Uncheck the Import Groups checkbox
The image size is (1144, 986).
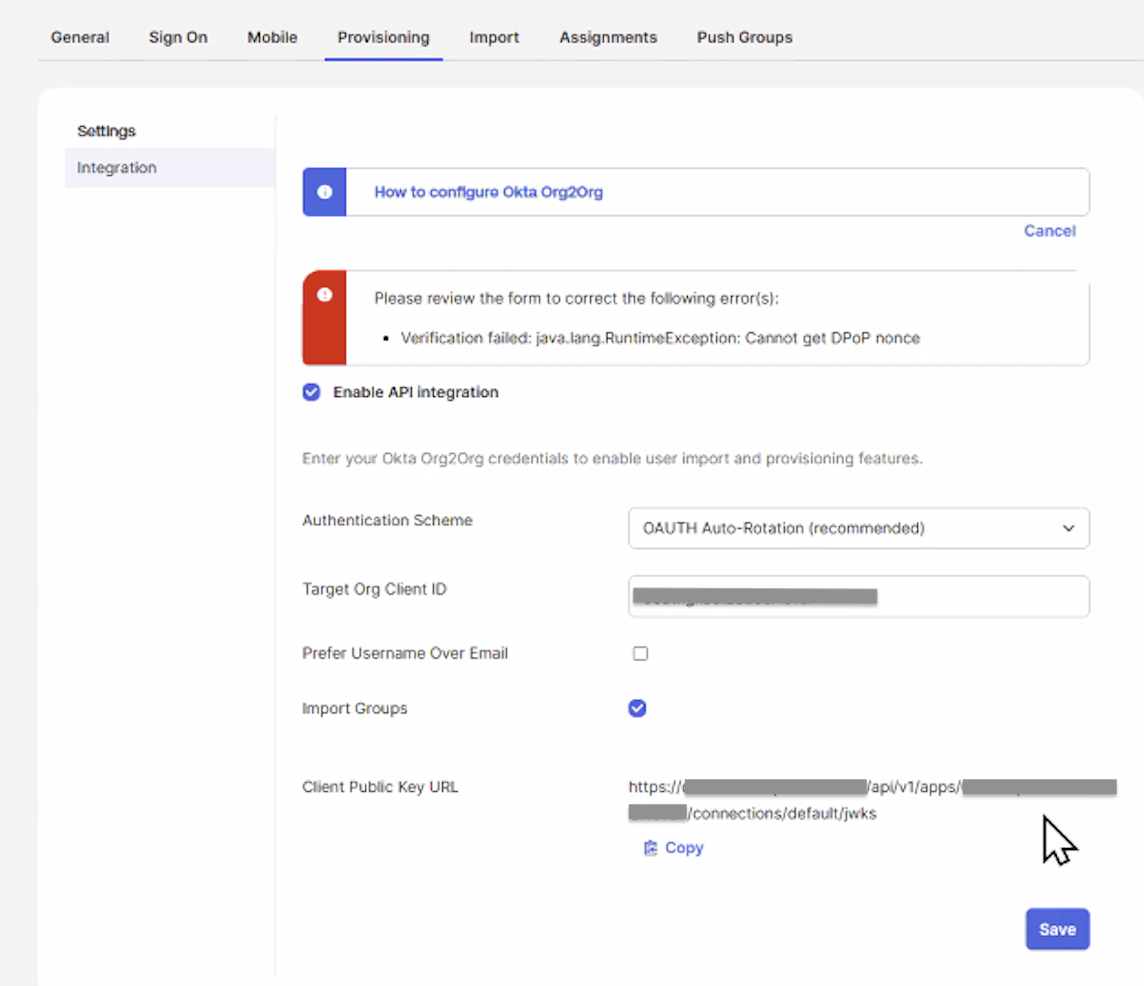637,708
